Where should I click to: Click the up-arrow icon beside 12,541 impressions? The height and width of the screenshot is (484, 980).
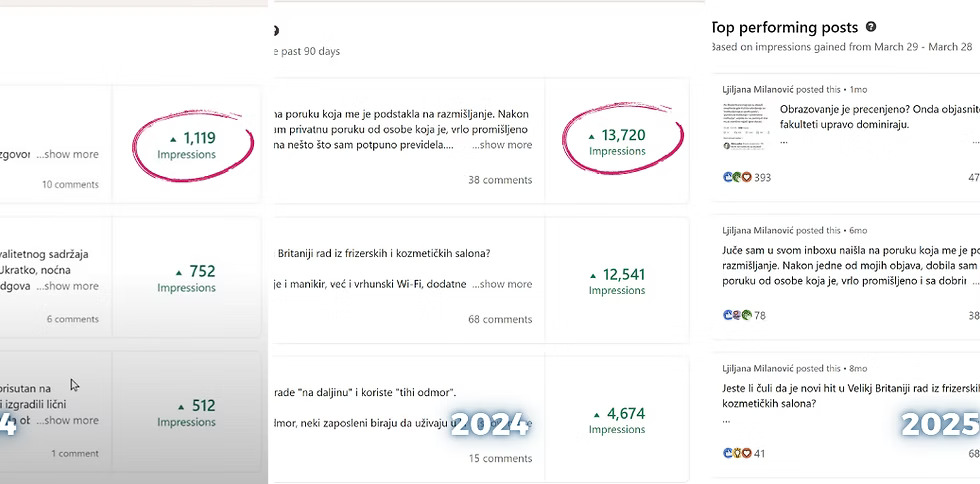click(x=593, y=274)
